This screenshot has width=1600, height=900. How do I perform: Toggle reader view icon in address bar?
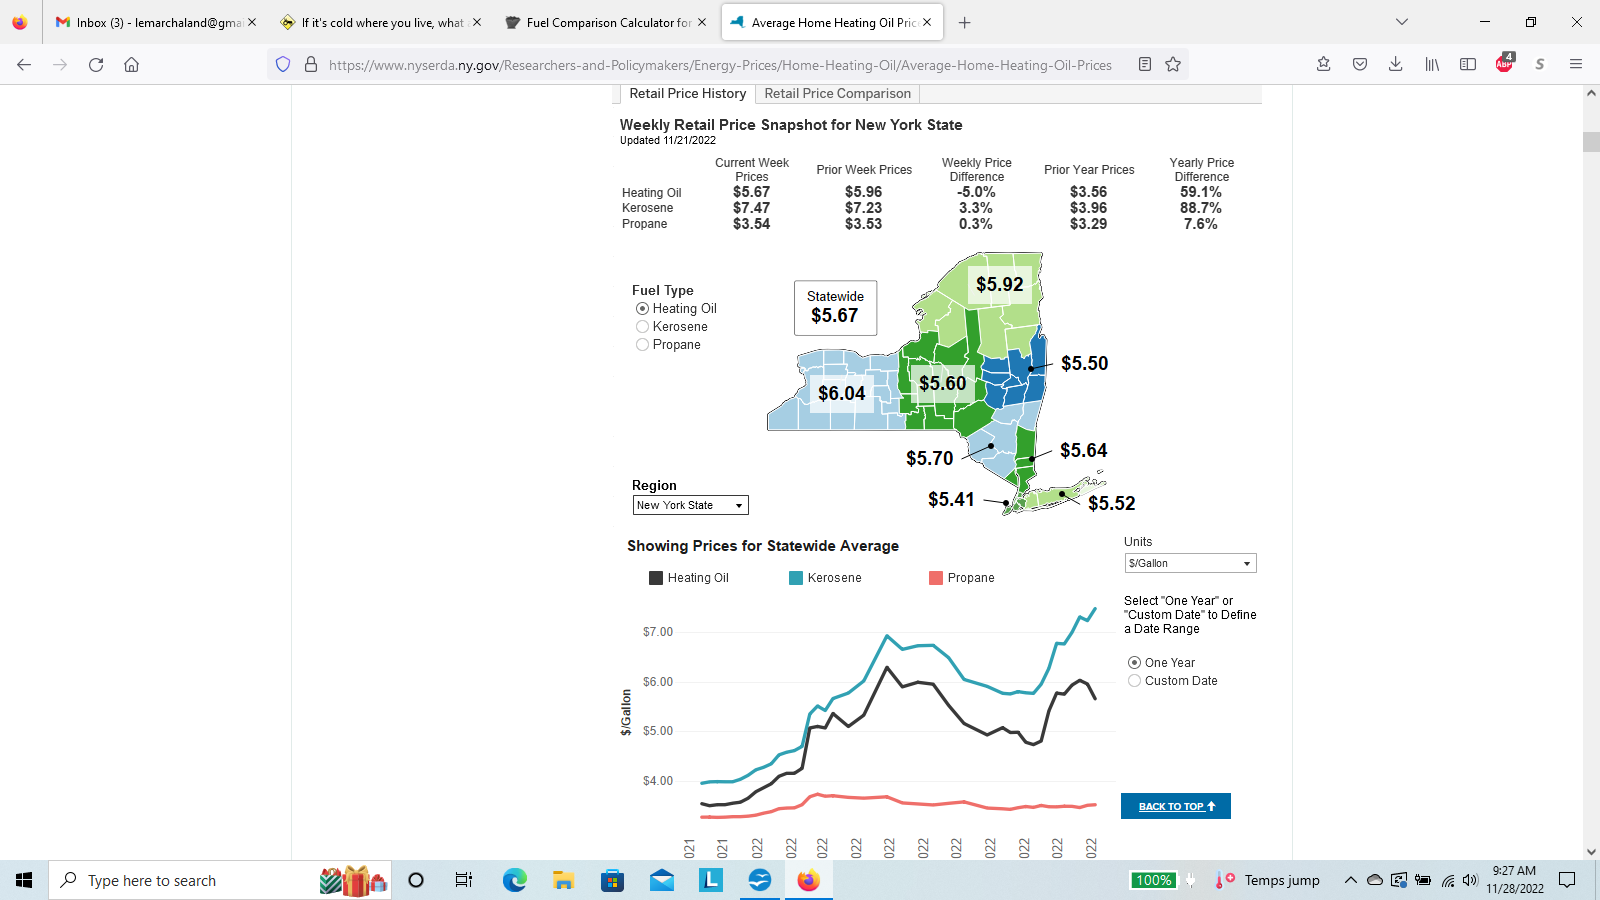1145,65
